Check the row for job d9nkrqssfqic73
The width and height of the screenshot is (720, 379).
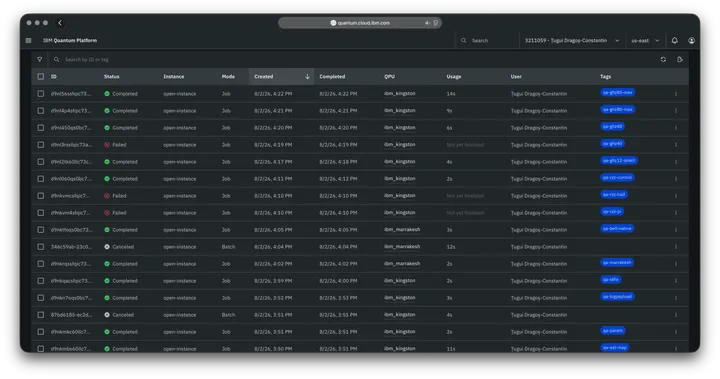41,264
